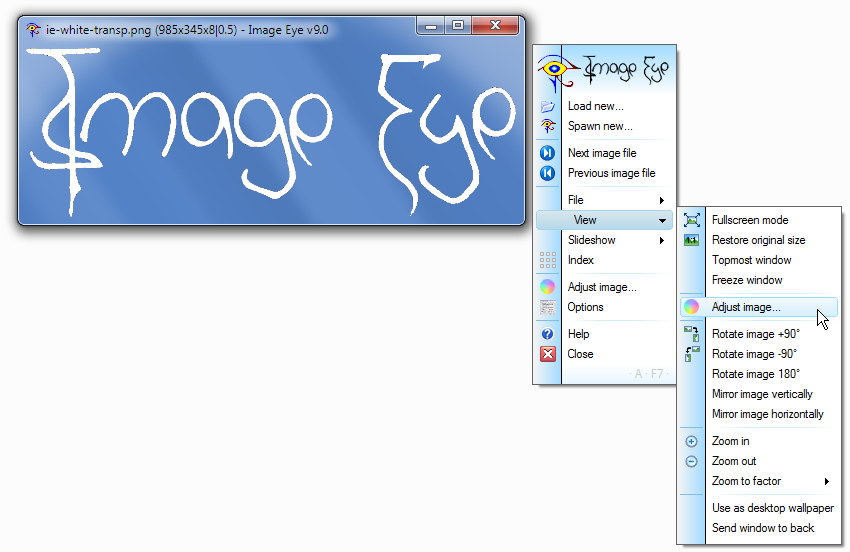Choose Load new... from the menu
The image size is (850, 552).
tap(596, 106)
